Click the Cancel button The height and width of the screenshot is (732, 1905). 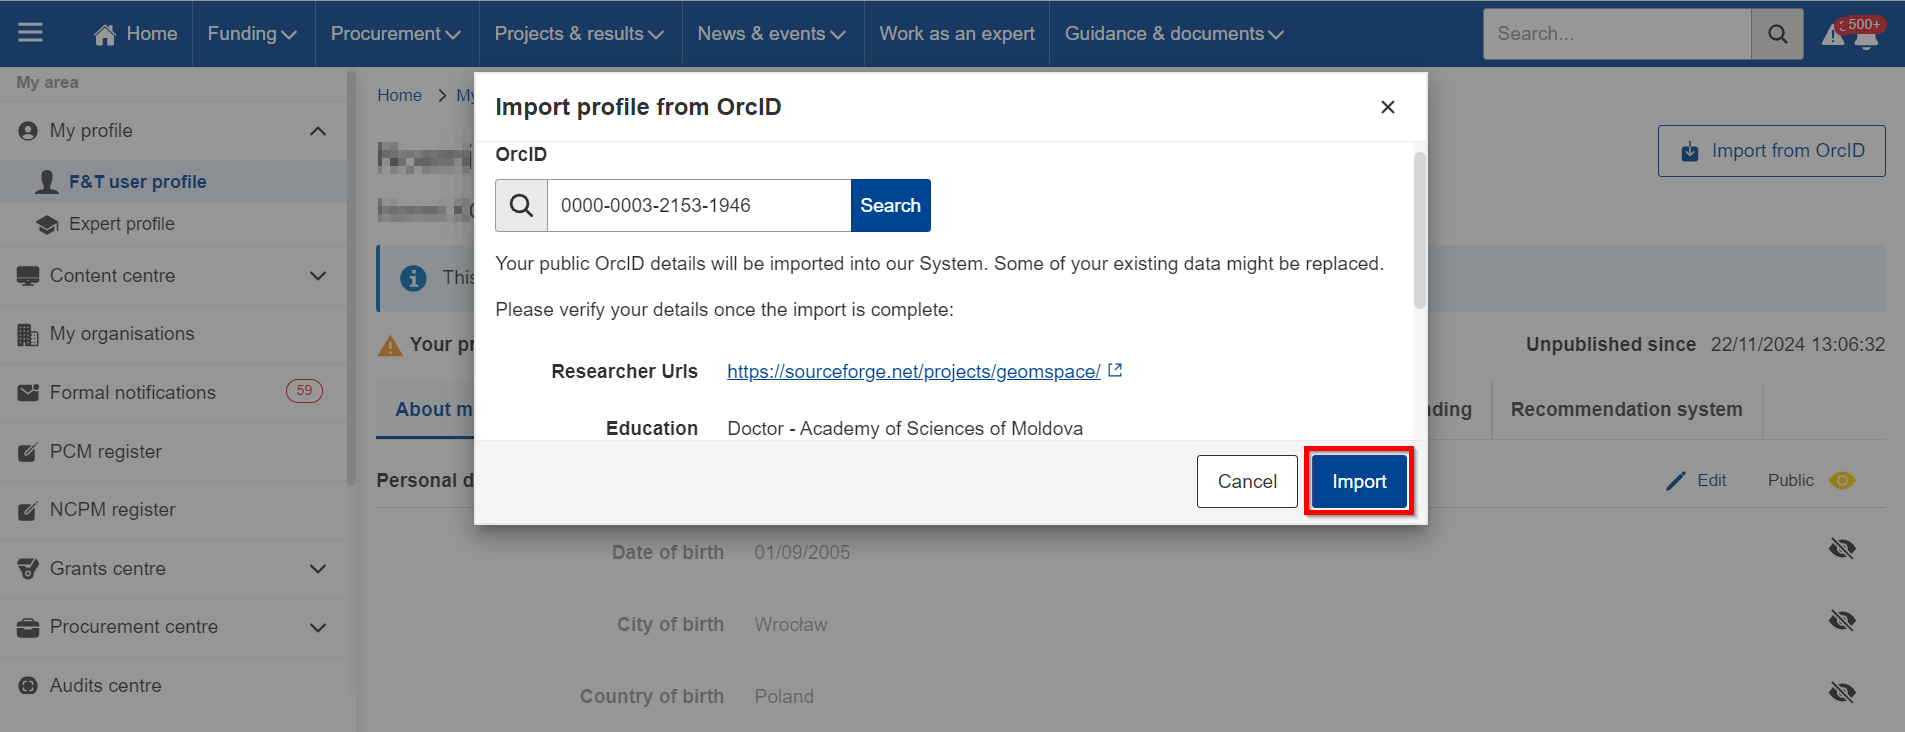[x=1247, y=481]
